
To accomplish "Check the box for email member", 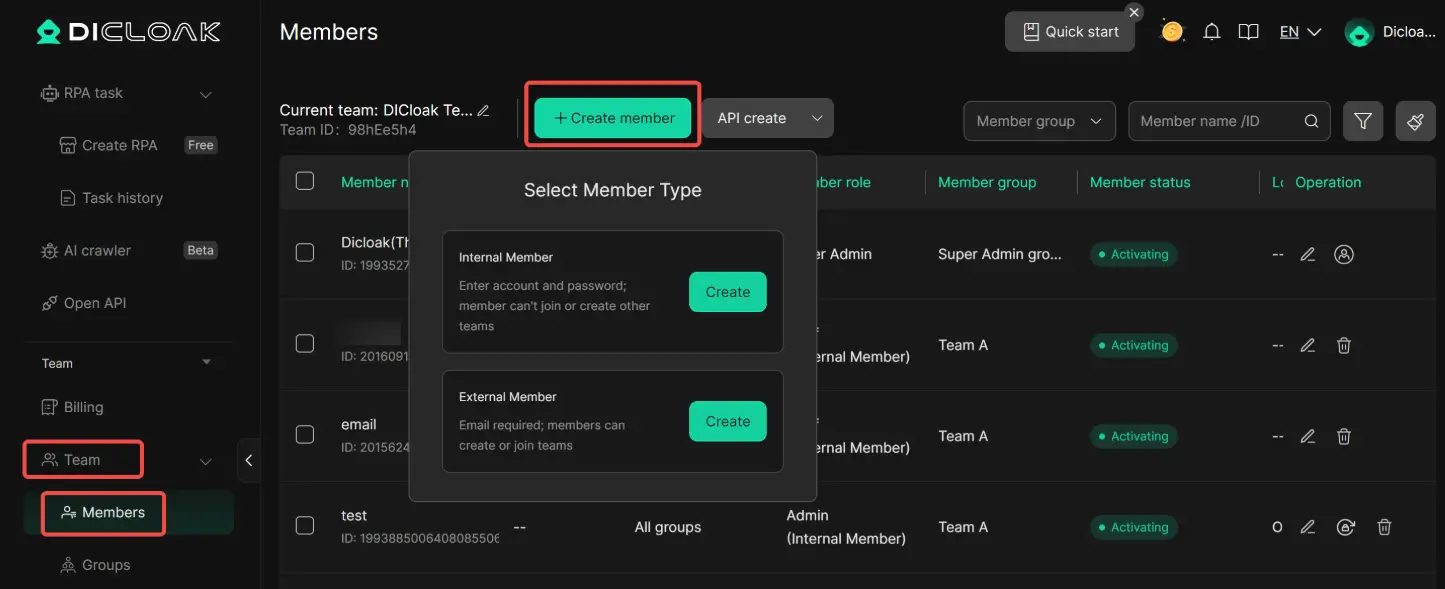I will pos(305,434).
